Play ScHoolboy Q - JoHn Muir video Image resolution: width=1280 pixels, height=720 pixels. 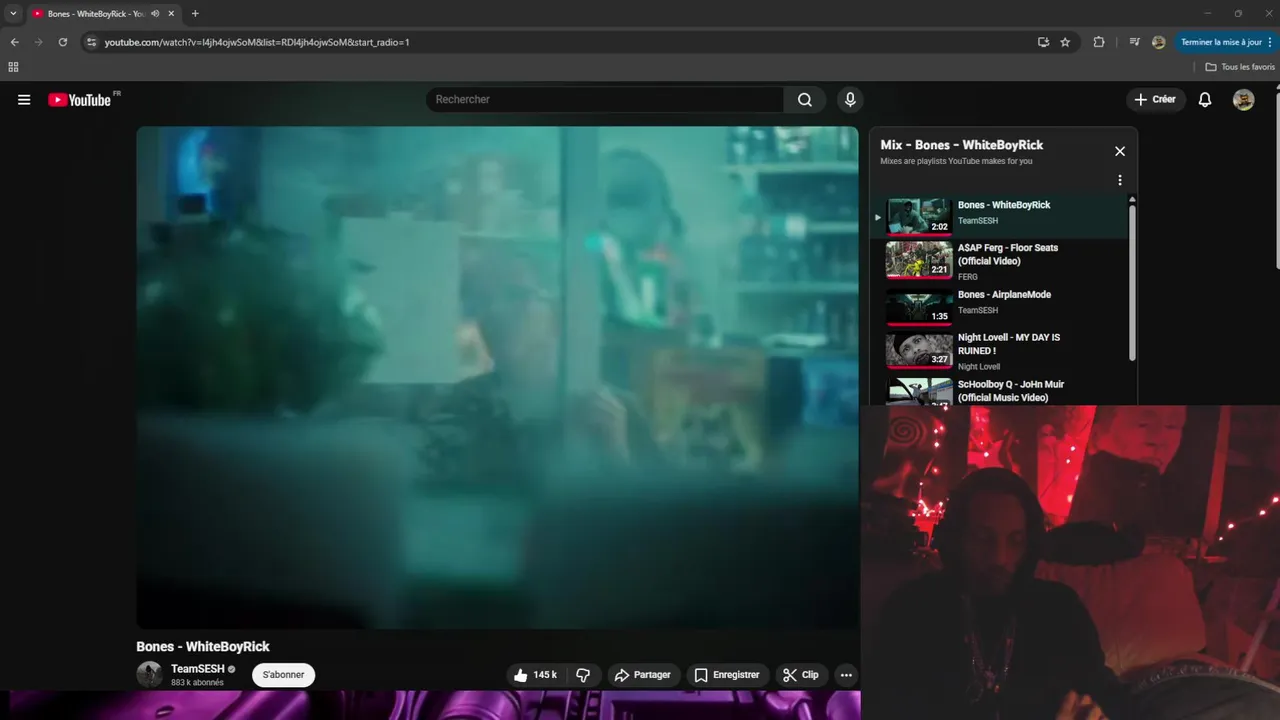tap(1000, 391)
